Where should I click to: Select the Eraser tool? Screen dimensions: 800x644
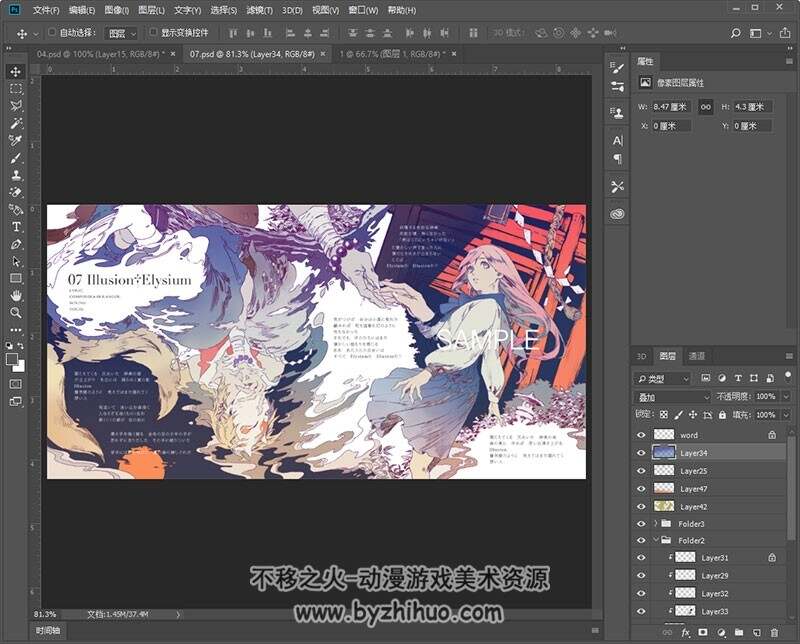(x=16, y=192)
